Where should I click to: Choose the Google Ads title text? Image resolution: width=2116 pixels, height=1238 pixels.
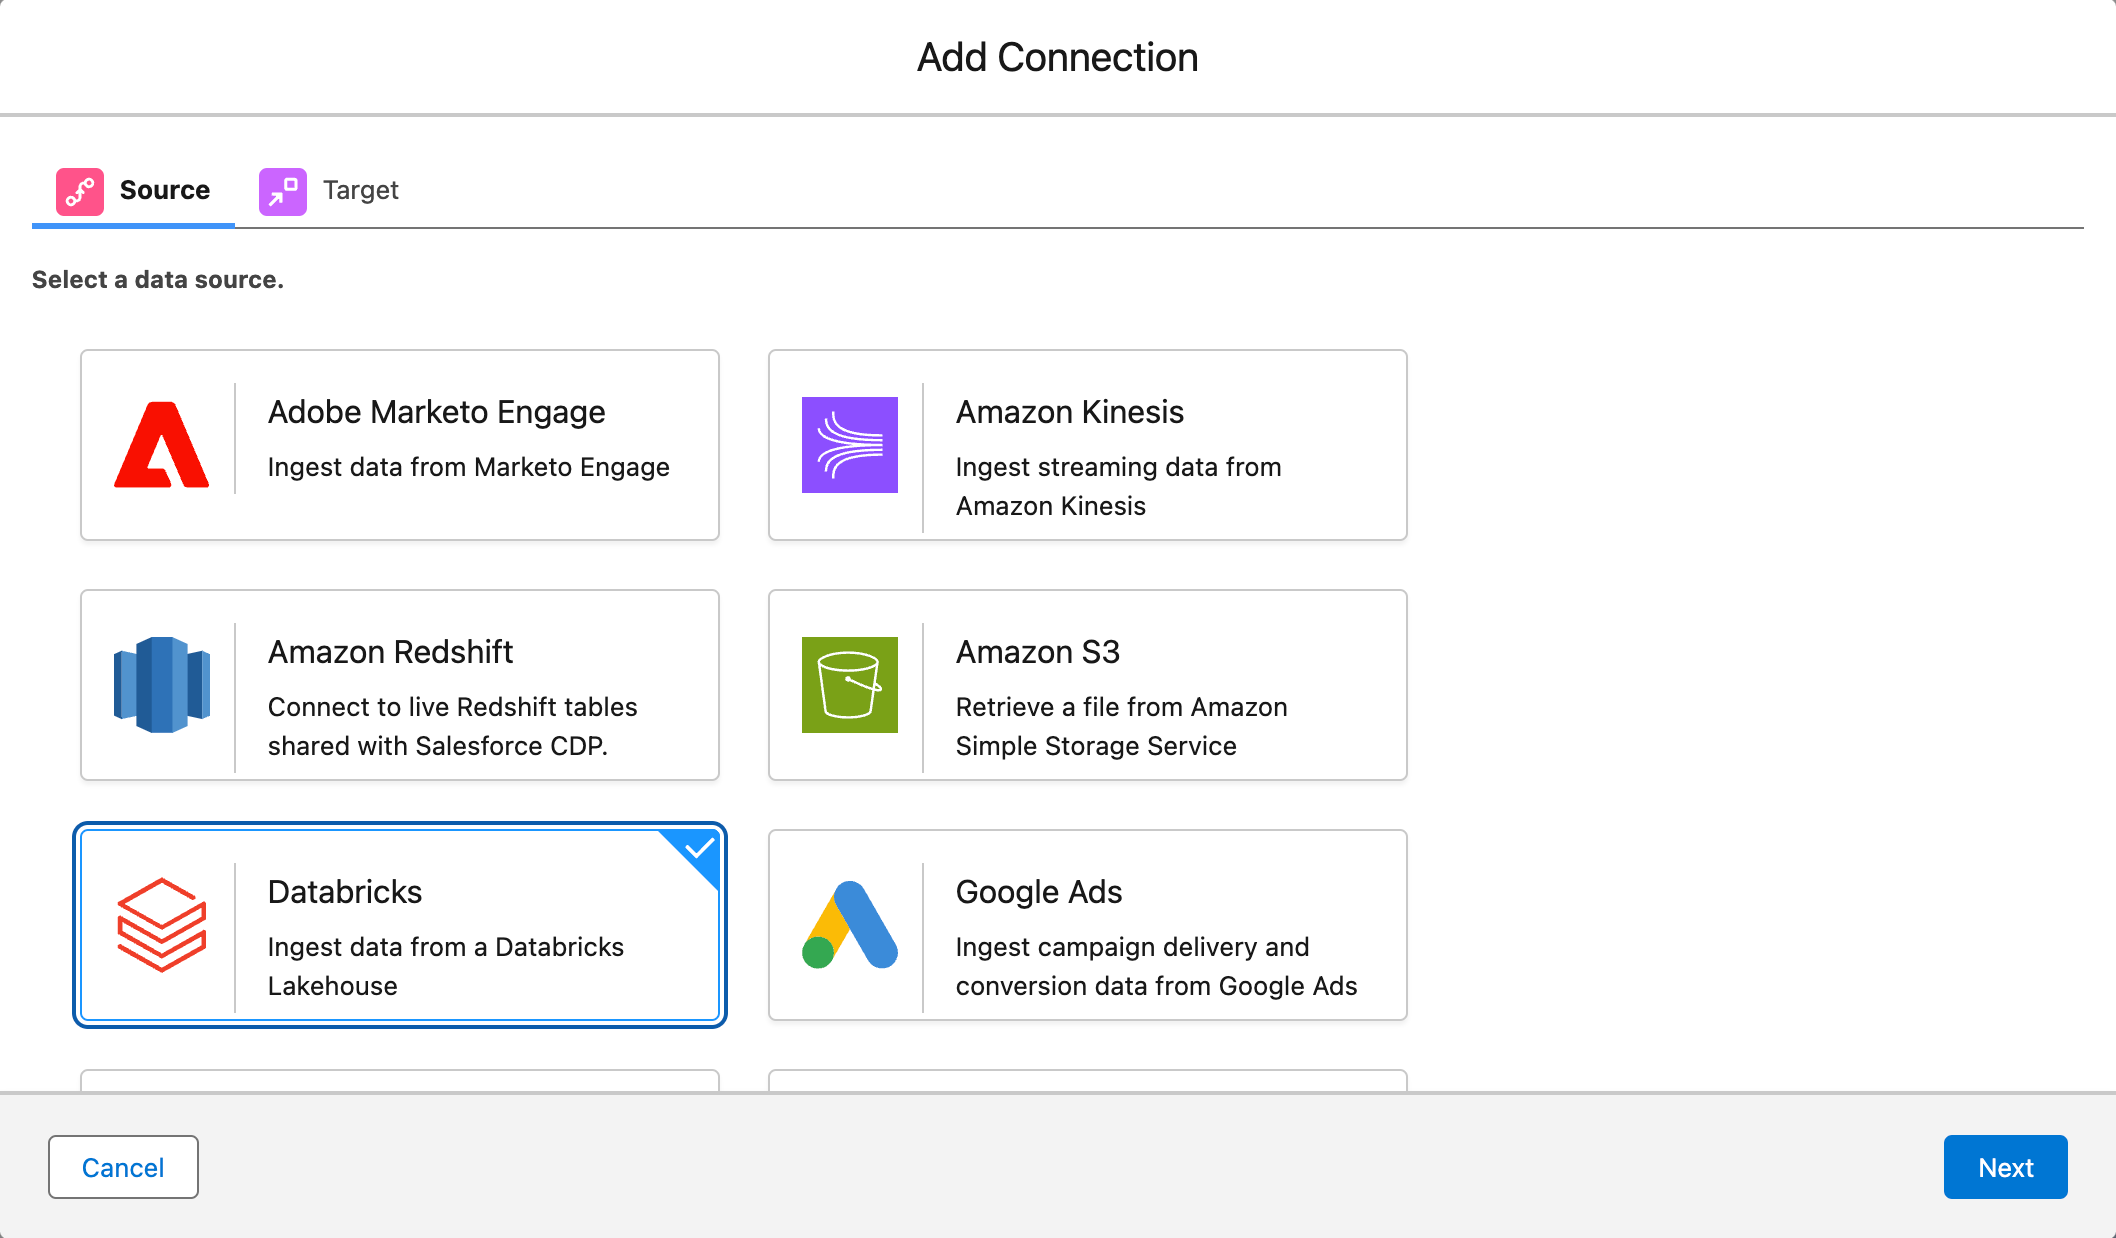click(x=1039, y=892)
